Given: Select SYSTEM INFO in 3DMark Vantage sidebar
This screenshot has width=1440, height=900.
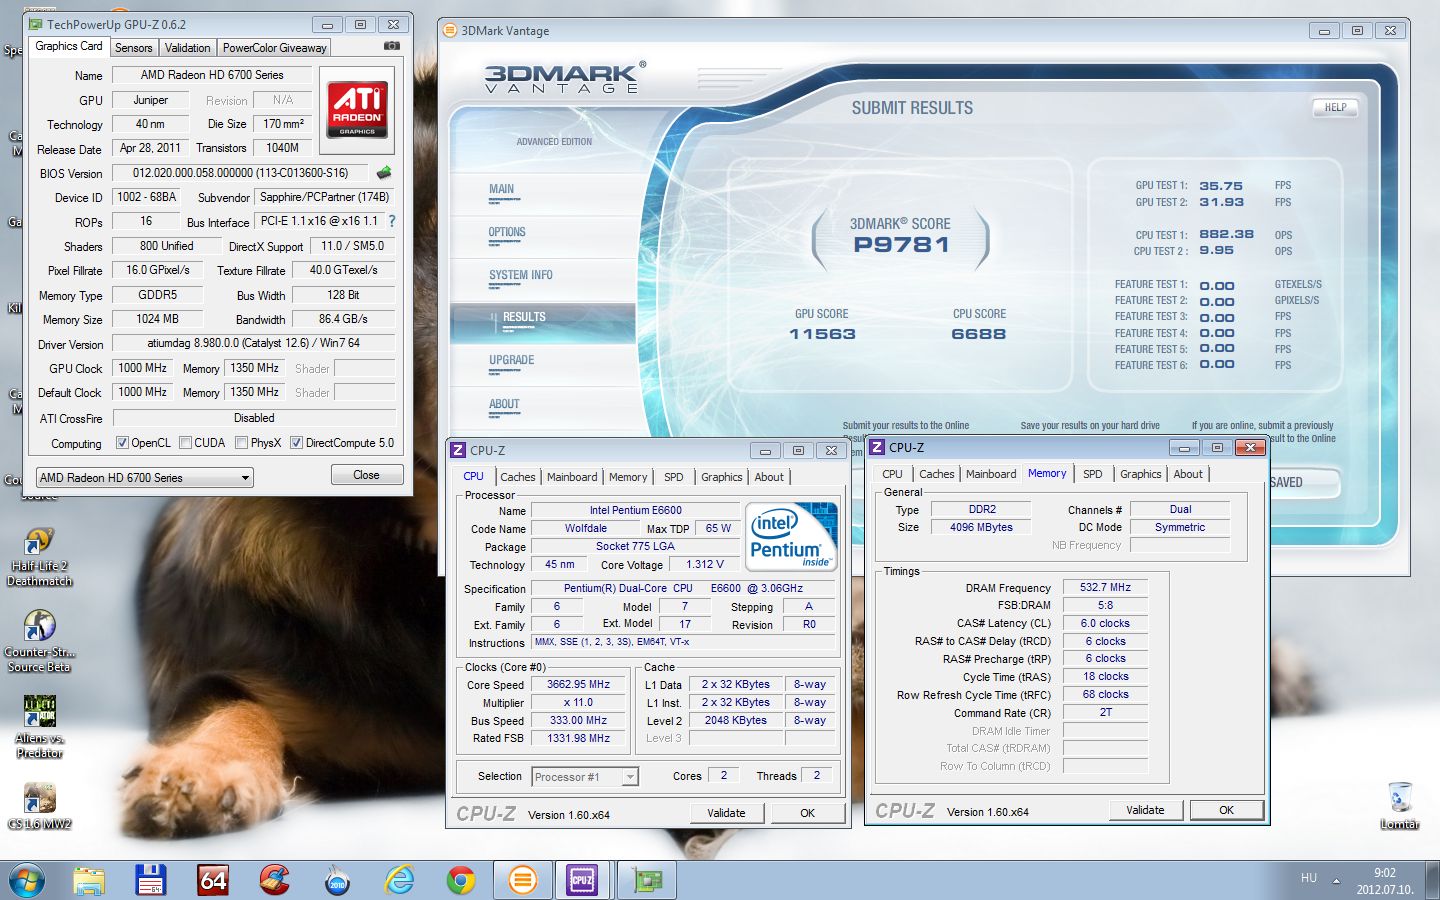Looking at the screenshot, I should pyautogui.click(x=521, y=275).
